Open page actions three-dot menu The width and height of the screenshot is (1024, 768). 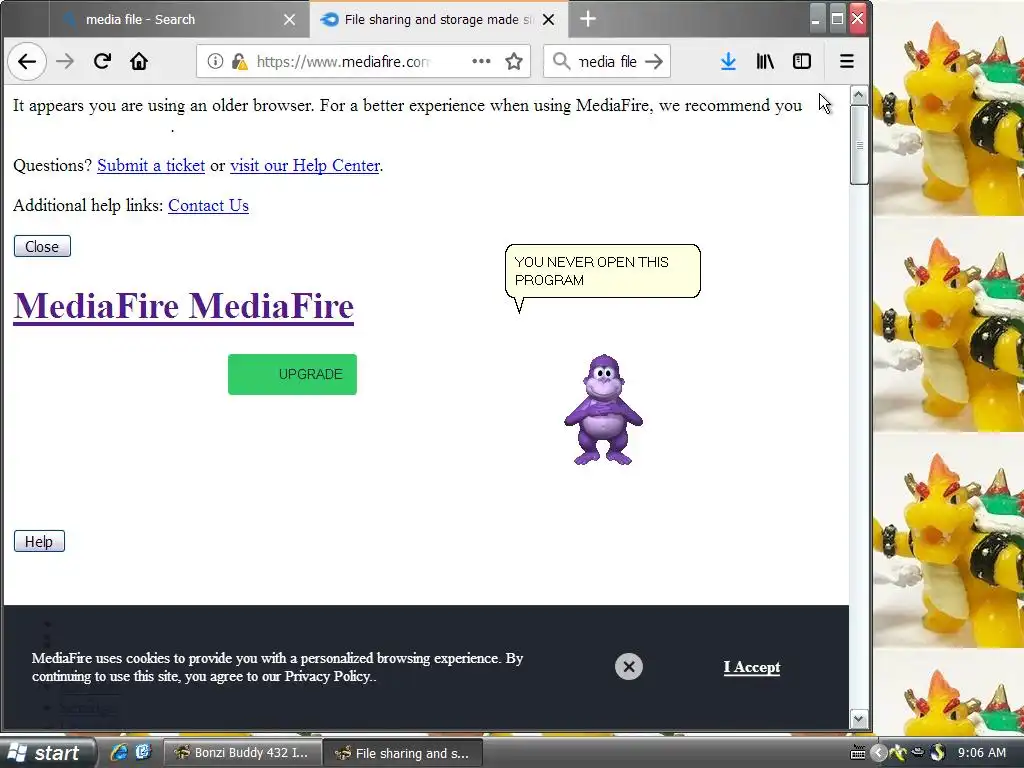tap(481, 61)
